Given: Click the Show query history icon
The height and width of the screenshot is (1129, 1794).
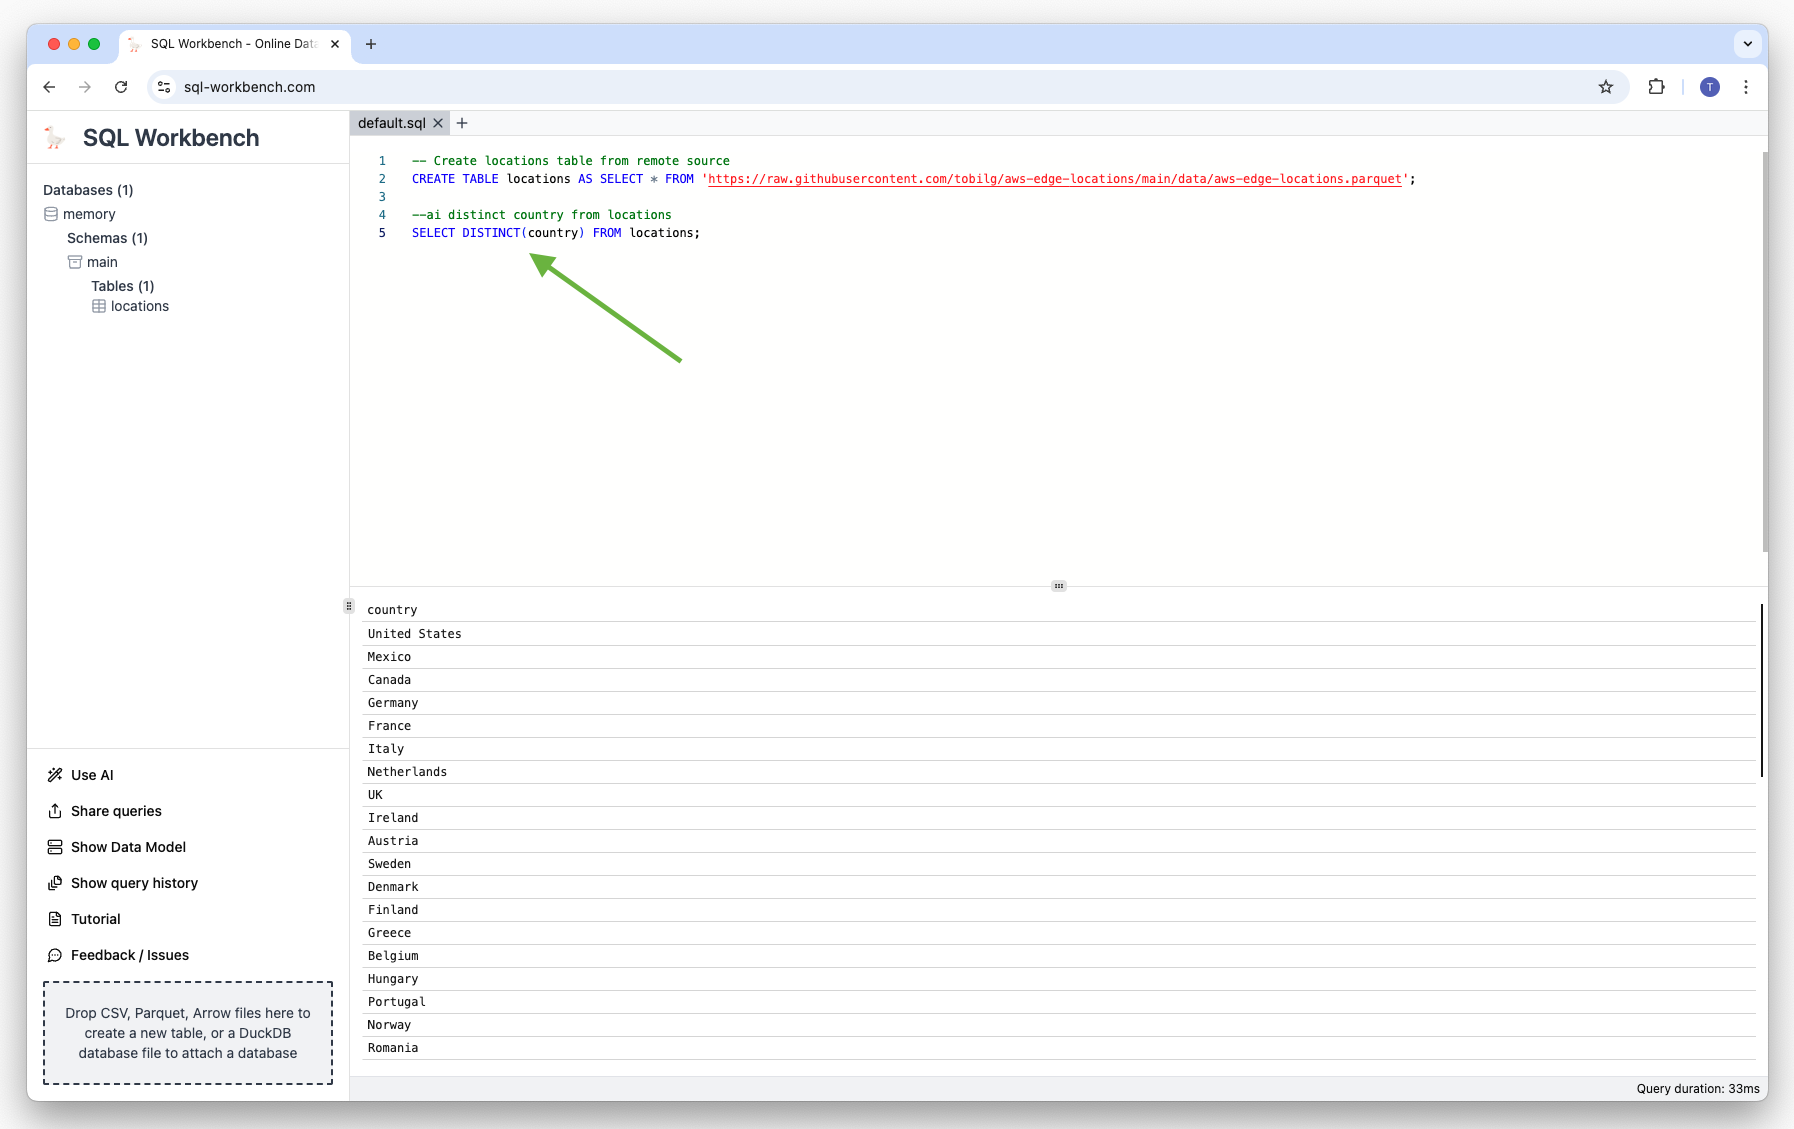Looking at the screenshot, I should (x=55, y=883).
